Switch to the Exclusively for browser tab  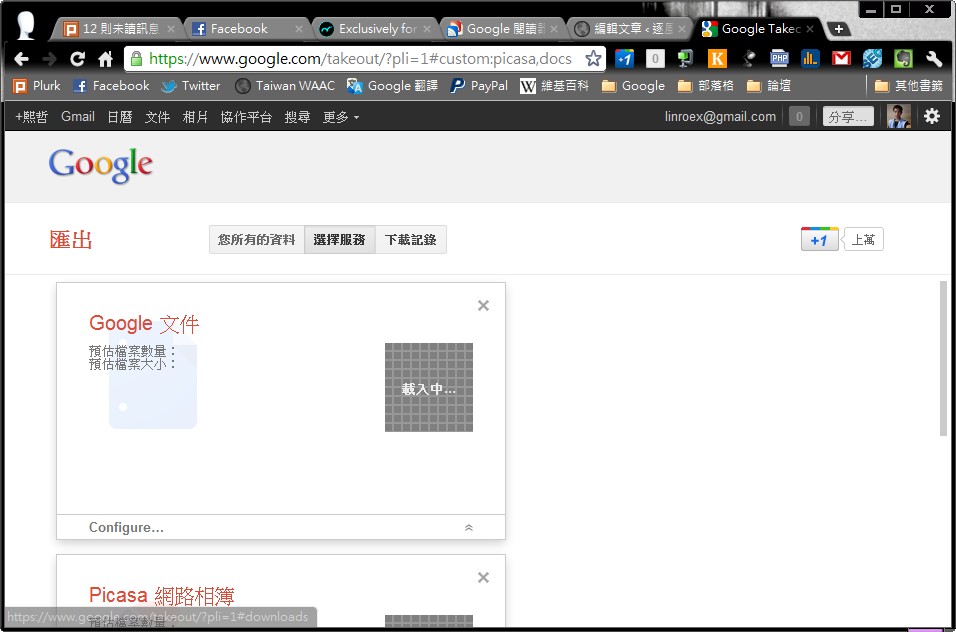pos(374,29)
